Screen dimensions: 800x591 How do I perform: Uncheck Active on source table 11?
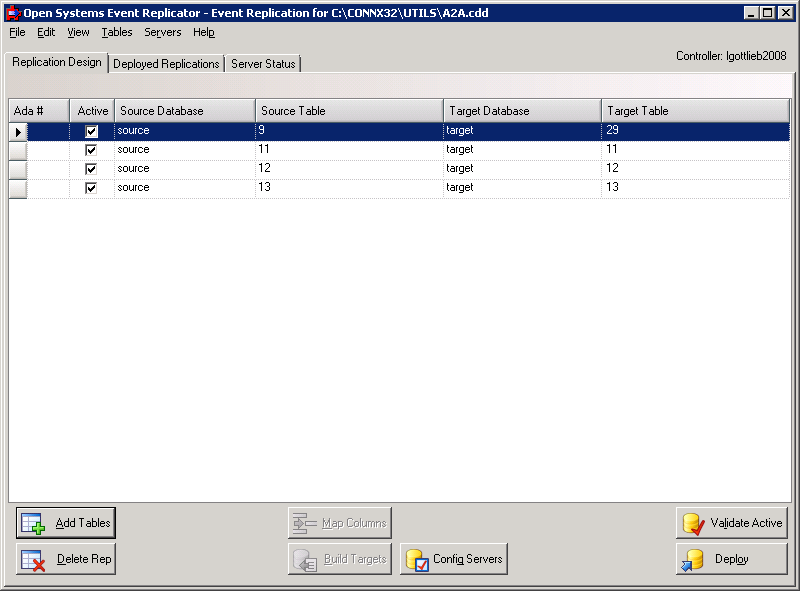click(90, 149)
